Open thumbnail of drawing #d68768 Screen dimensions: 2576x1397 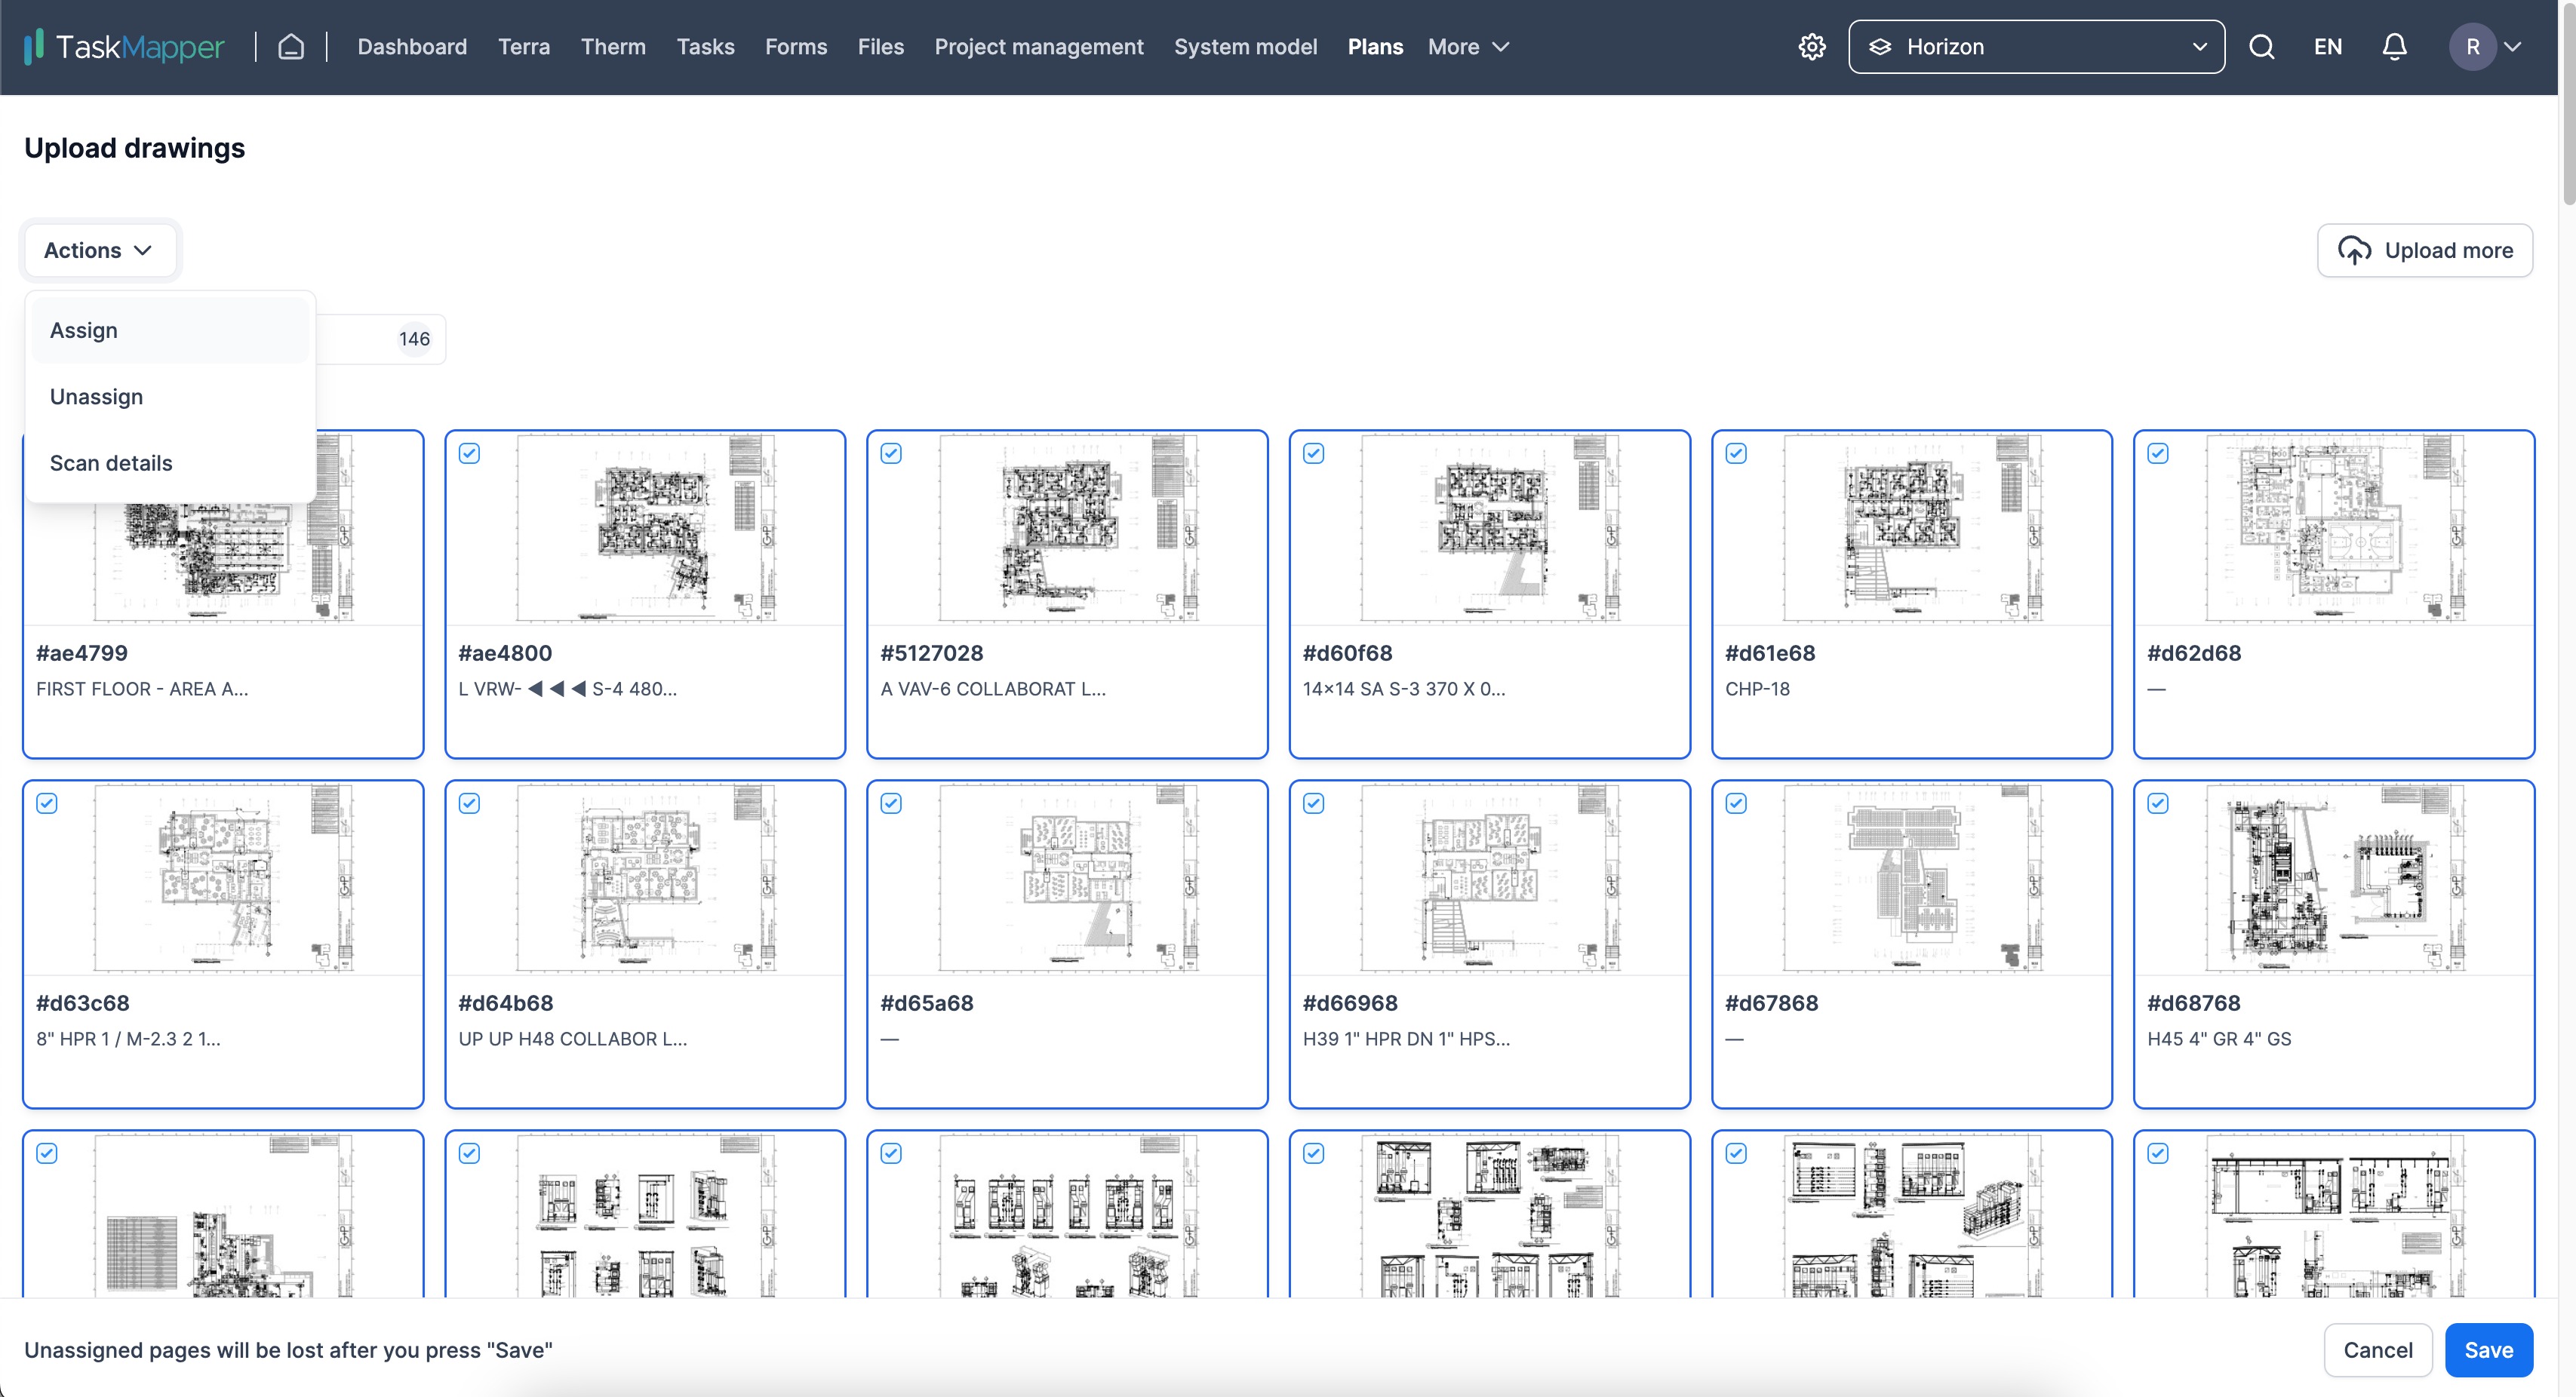click(x=2334, y=878)
